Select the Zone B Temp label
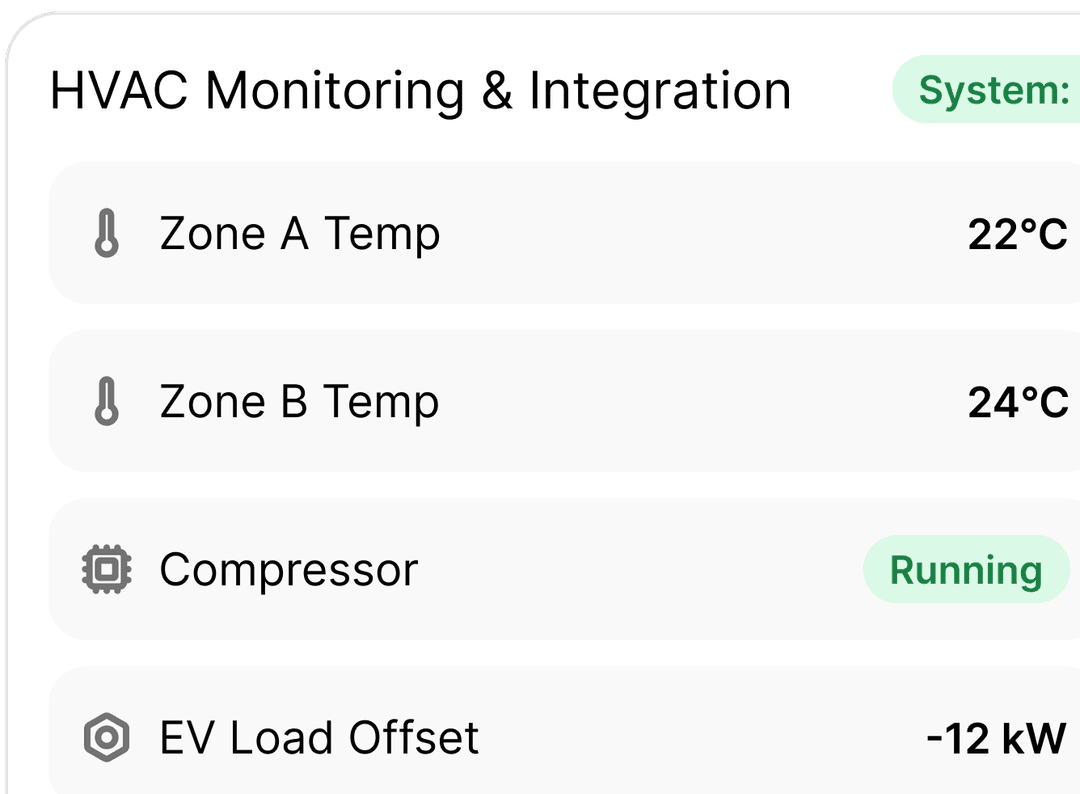This screenshot has width=1080, height=794. pyautogui.click(x=299, y=401)
